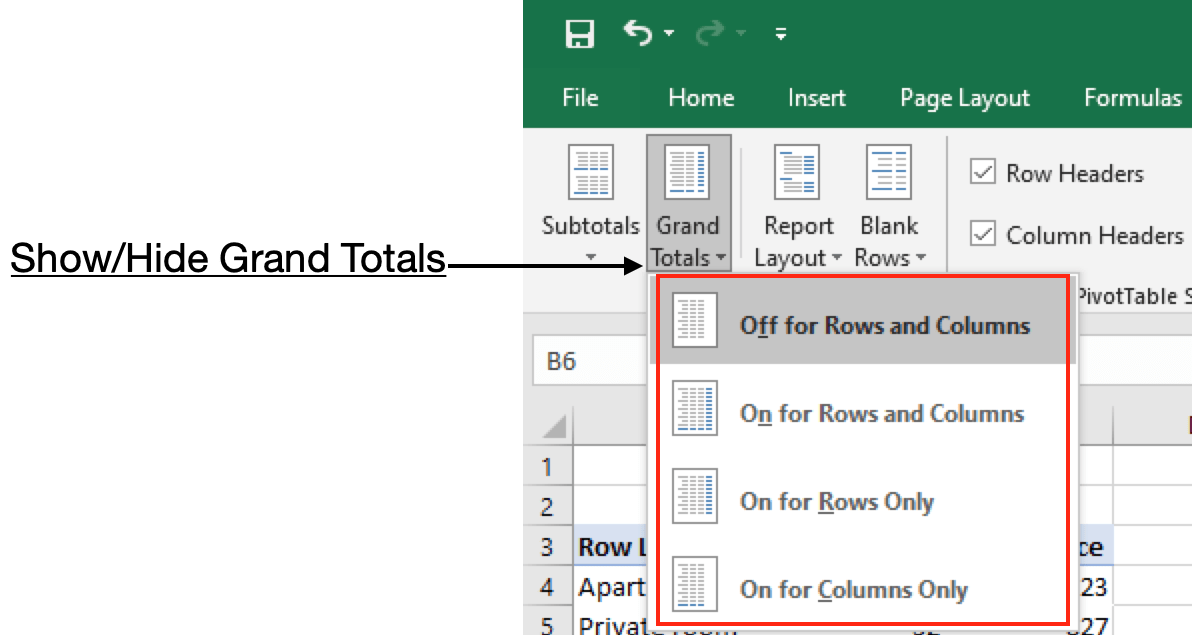Click the Report Layout icon

pyautogui.click(x=798, y=173)
